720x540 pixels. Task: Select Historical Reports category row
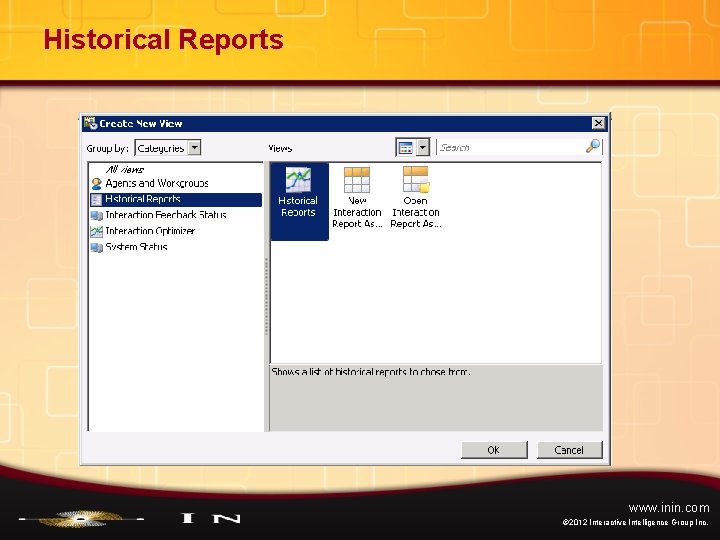pos(176,200)
